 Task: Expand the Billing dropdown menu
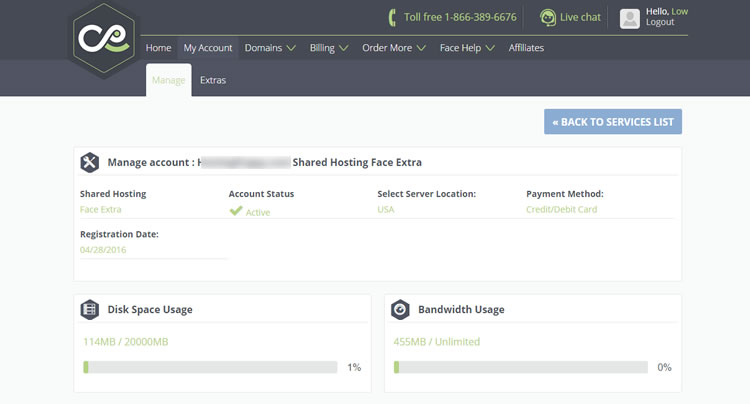pyautogui.click(x=328, y=47)
